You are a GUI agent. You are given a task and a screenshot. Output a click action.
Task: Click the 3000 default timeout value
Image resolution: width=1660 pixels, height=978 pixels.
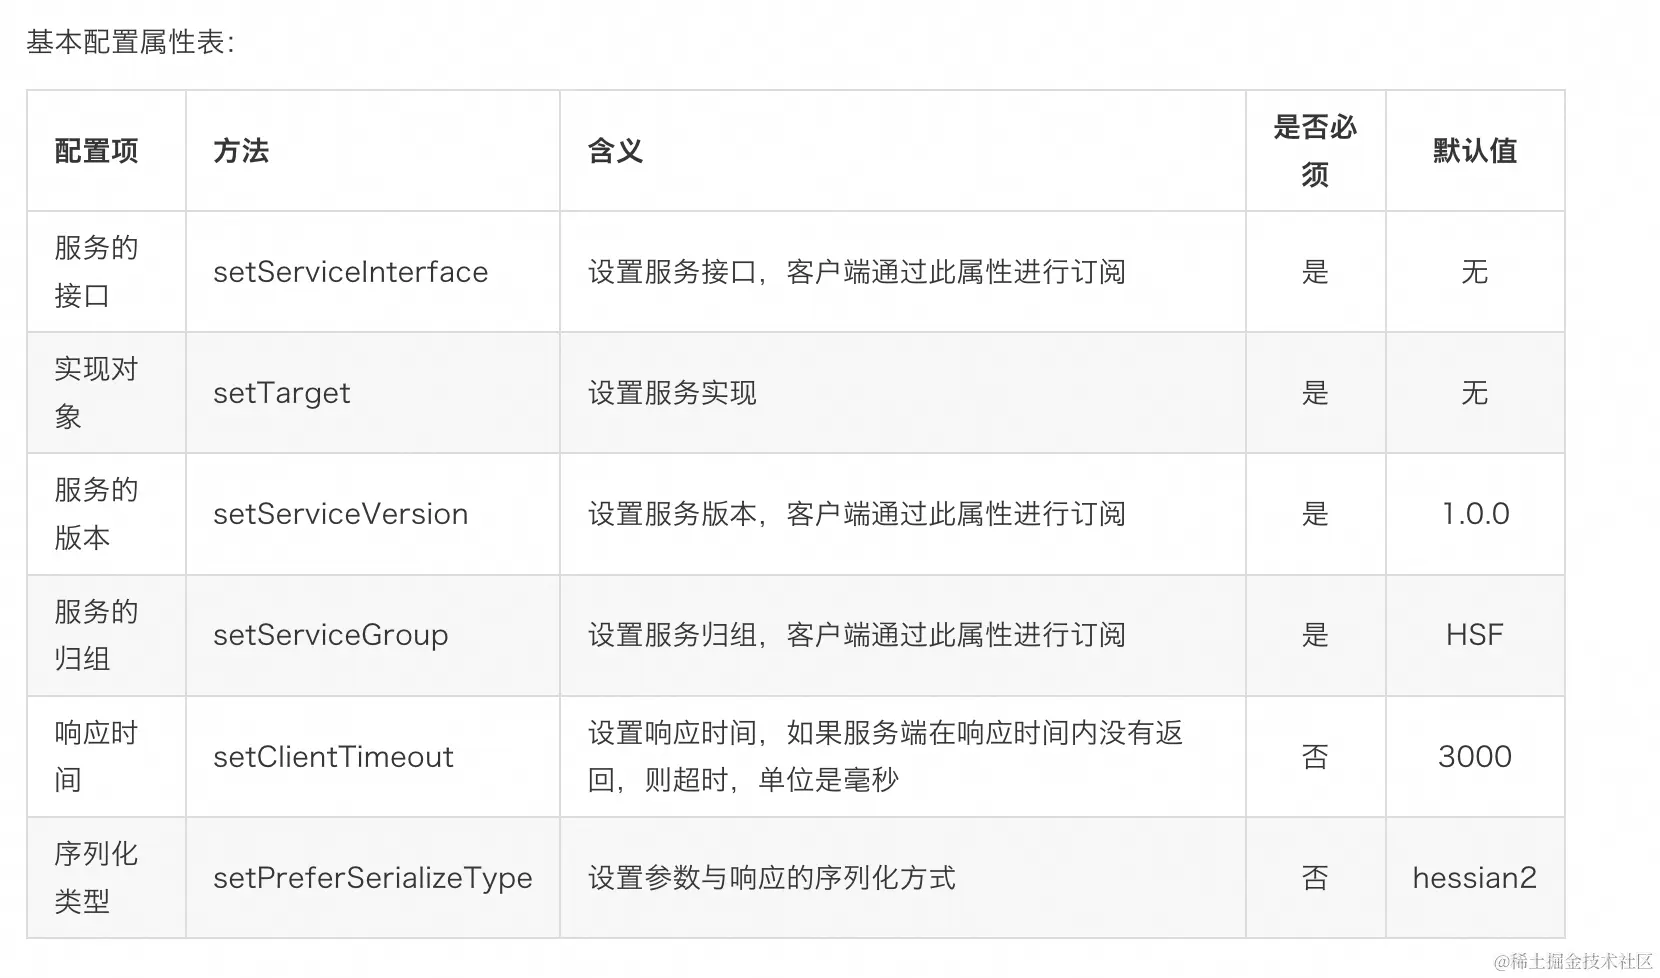click(1474, 757)
